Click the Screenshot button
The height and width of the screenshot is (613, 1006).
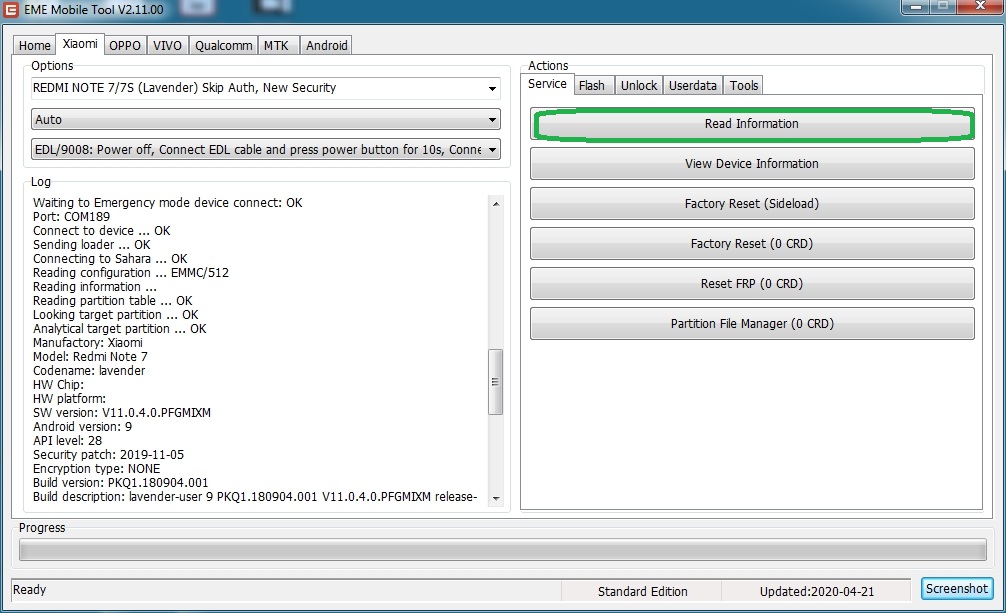pos(957,589)
